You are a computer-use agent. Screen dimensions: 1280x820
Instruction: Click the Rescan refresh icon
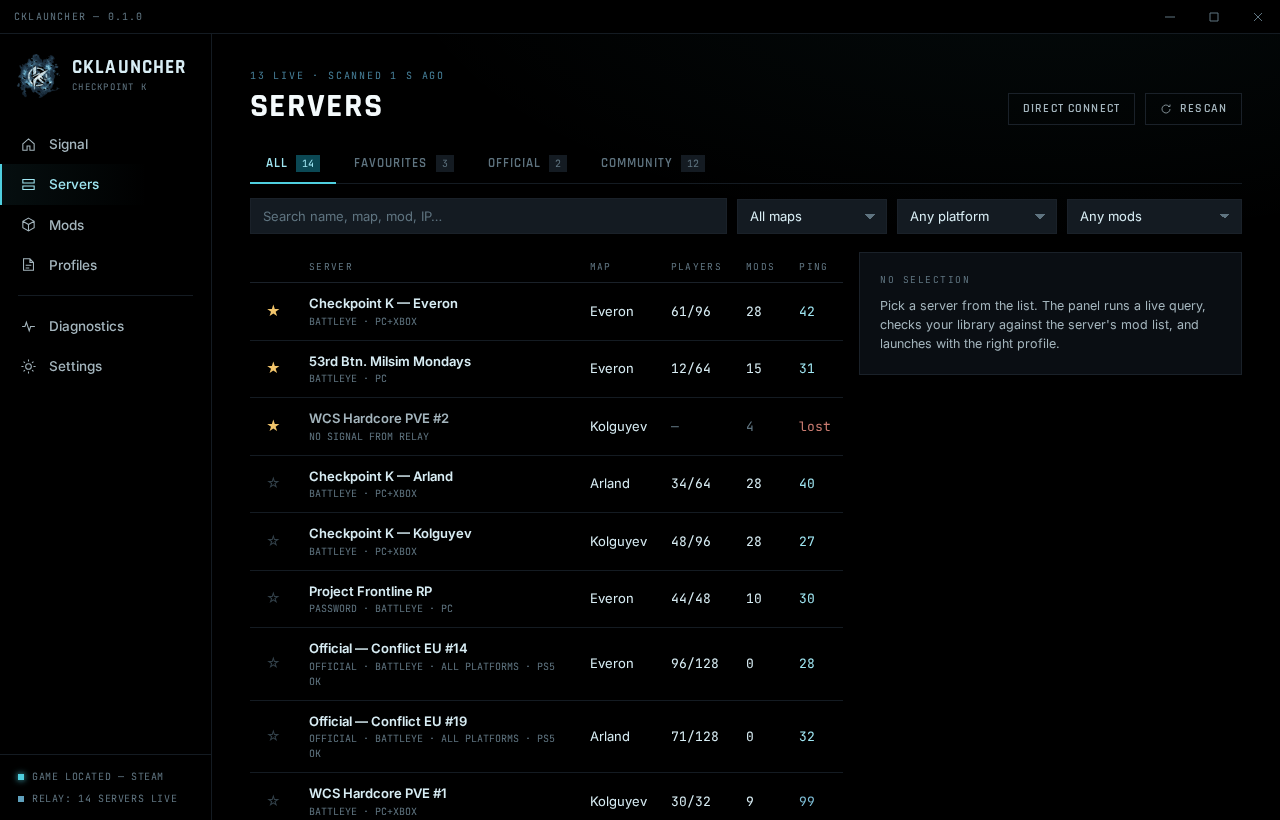coord(1166,109)
